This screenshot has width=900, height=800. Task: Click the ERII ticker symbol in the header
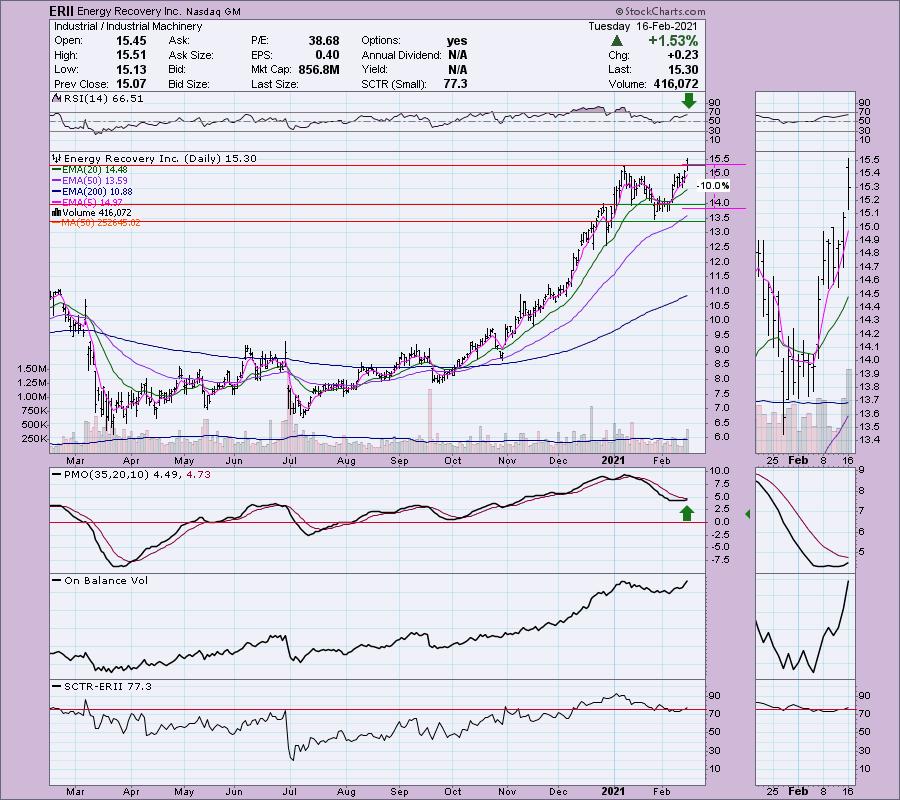tap(61, 11)
